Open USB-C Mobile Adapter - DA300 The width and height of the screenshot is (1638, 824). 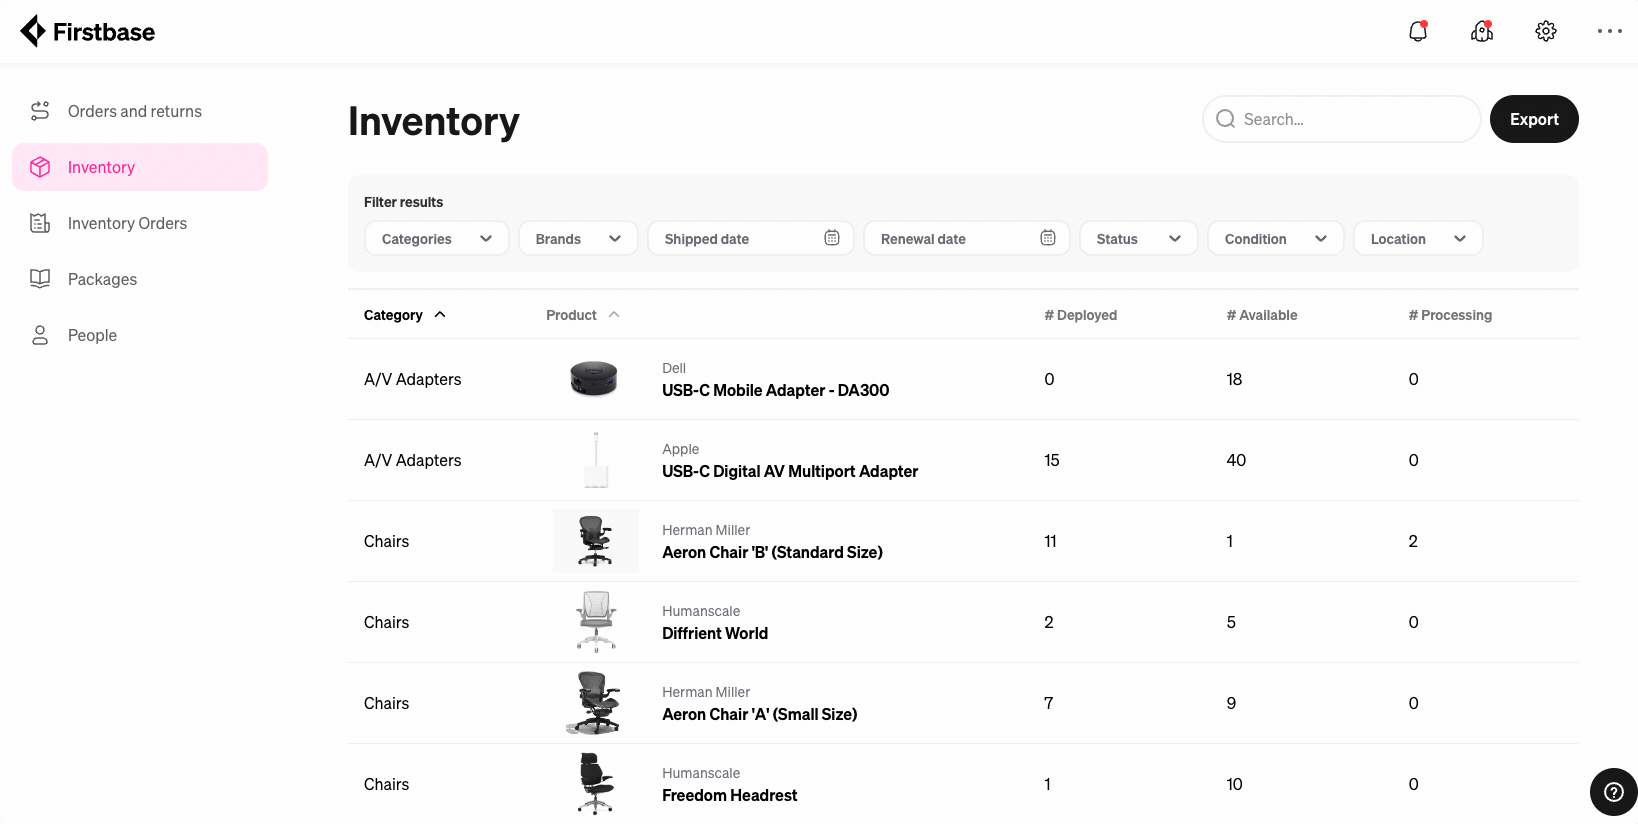coord(775,390)
